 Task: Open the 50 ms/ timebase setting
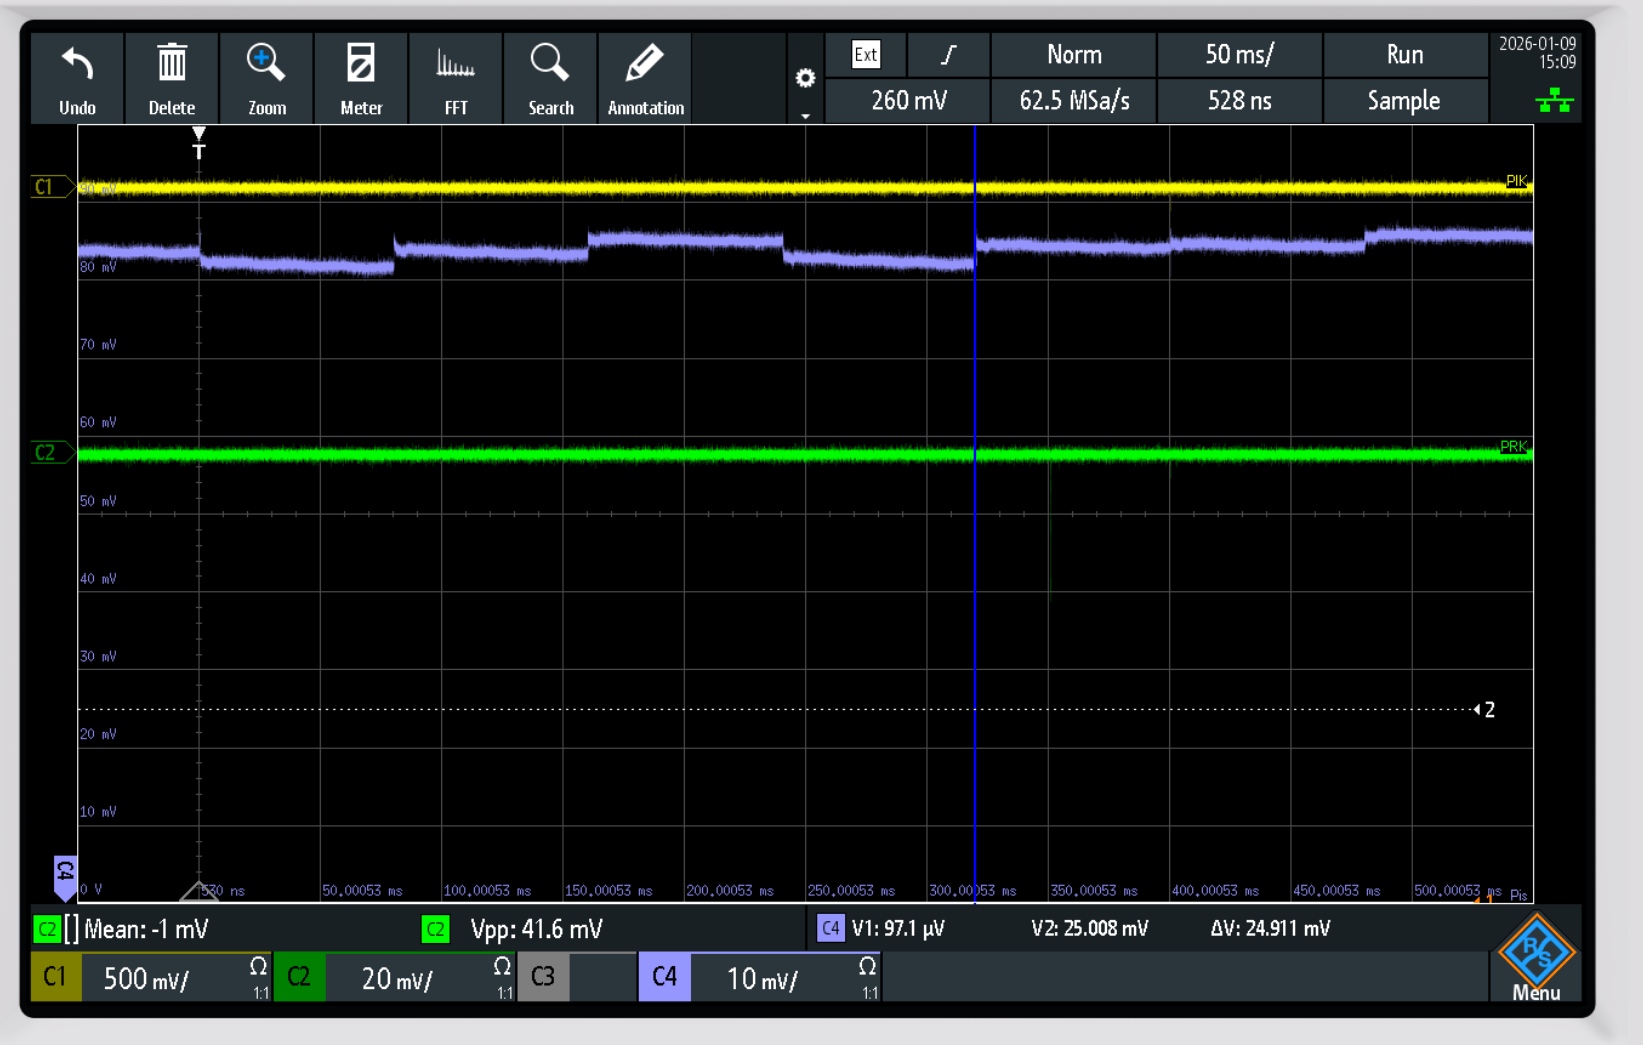point(1239,55)
